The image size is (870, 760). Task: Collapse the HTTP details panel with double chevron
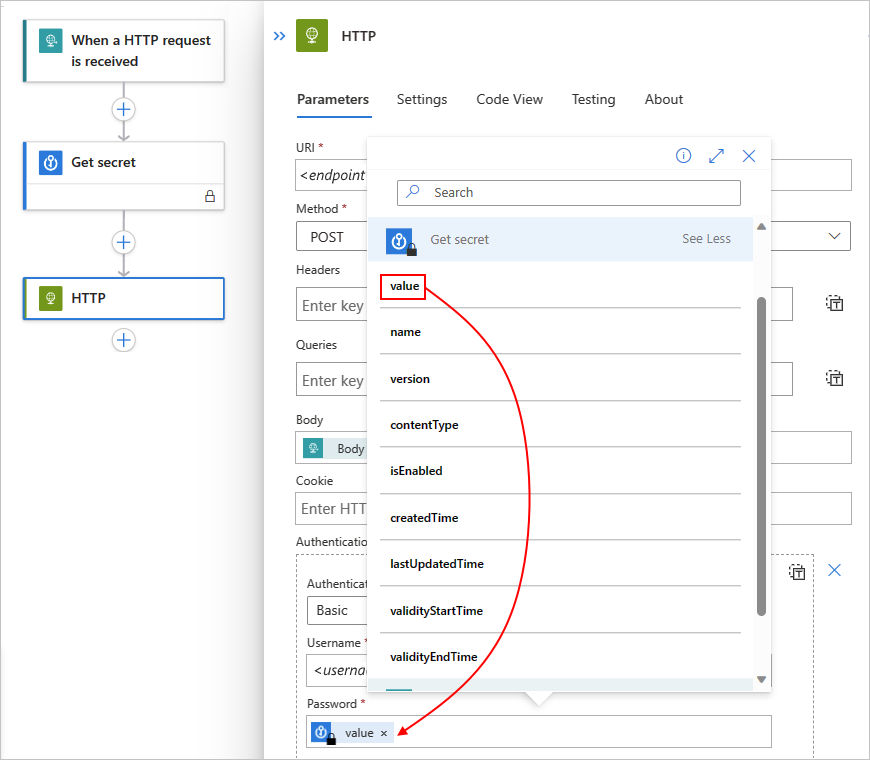[279, 36]
